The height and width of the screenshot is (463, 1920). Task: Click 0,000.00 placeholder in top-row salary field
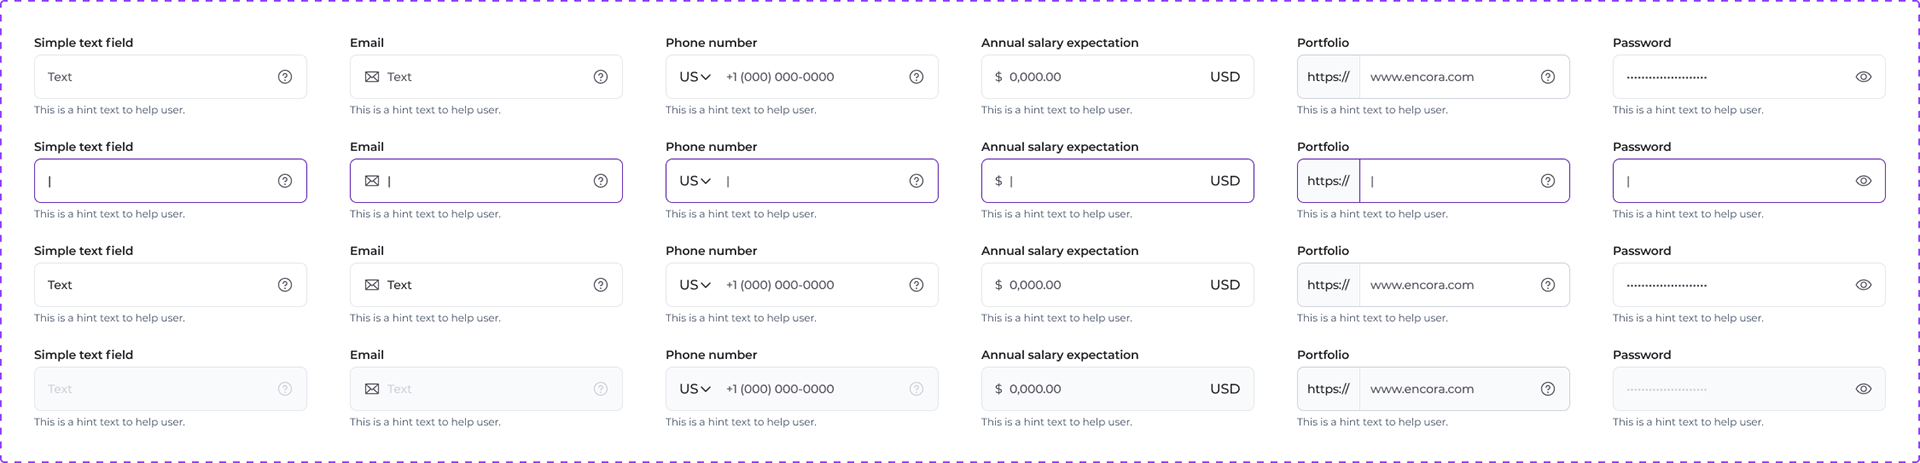(x=1035, y=77)
